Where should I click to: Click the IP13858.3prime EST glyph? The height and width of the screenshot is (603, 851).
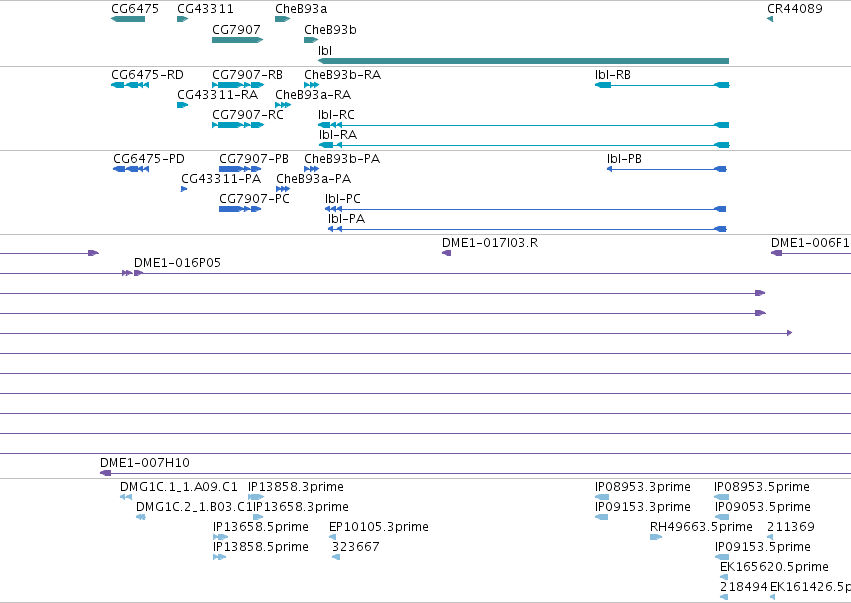tap(256, 497)
